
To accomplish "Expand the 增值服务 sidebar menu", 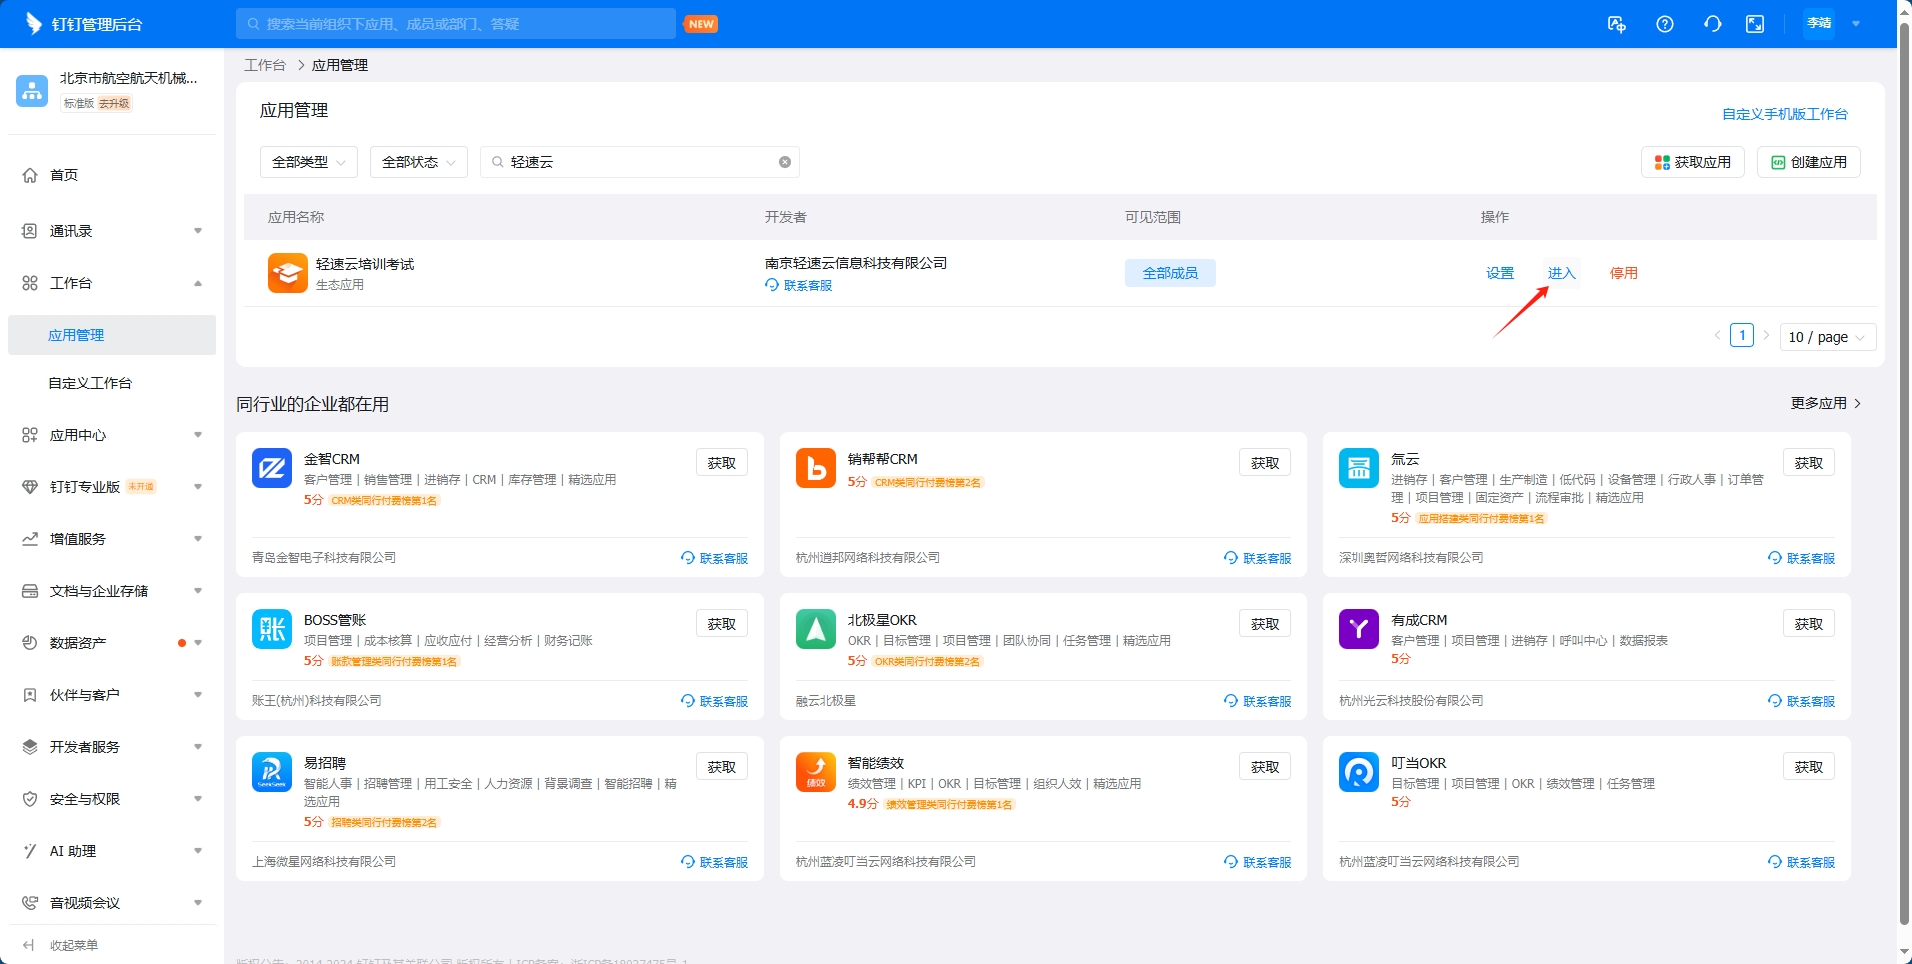I will point(112,539).
